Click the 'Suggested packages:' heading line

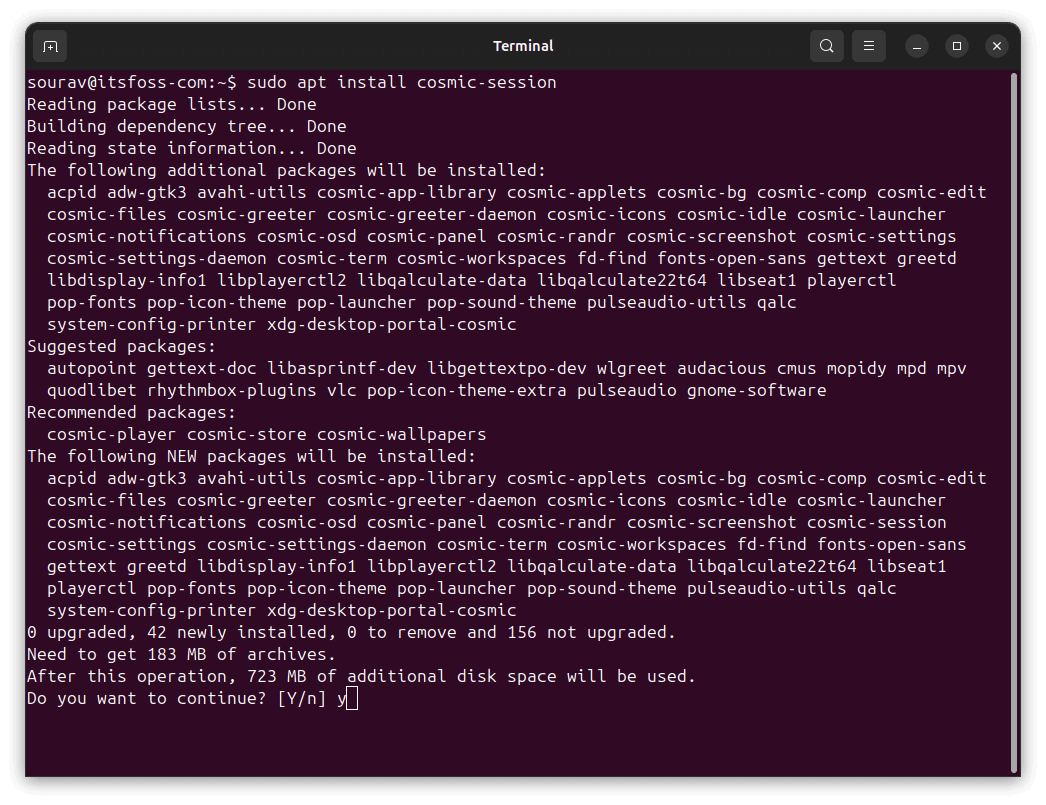pos(121,346)
